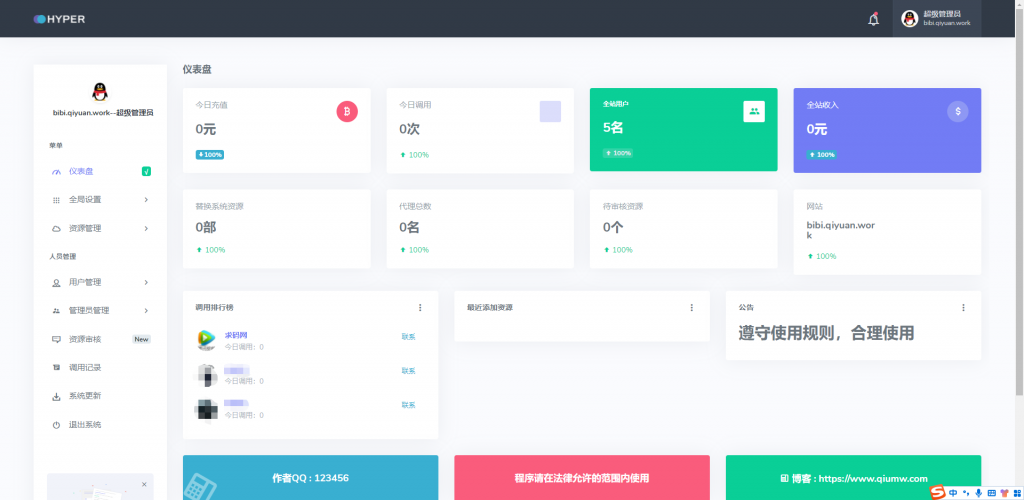1024x500 pixels.
Task: Open the 超级管理员 account dropdown
Action: pos(936,19)
